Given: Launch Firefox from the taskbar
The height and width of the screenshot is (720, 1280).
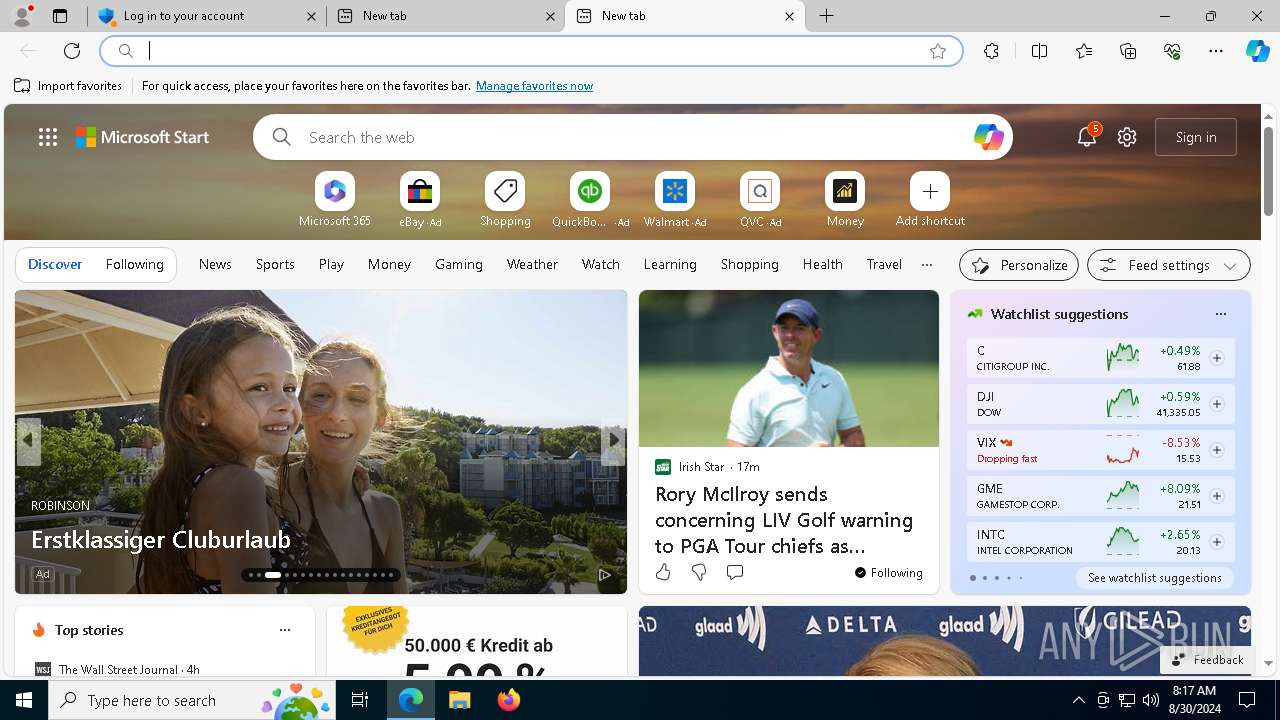Looking at the screenshot, I should [509, 700].
